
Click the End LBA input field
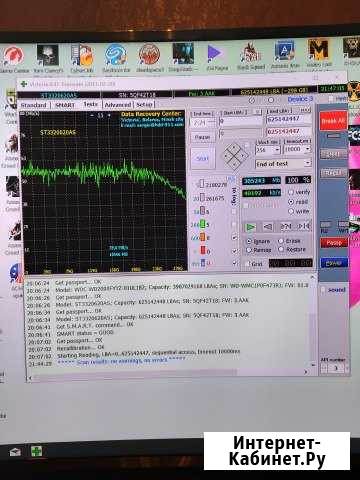pyautogui.click(x=289, y=119)
